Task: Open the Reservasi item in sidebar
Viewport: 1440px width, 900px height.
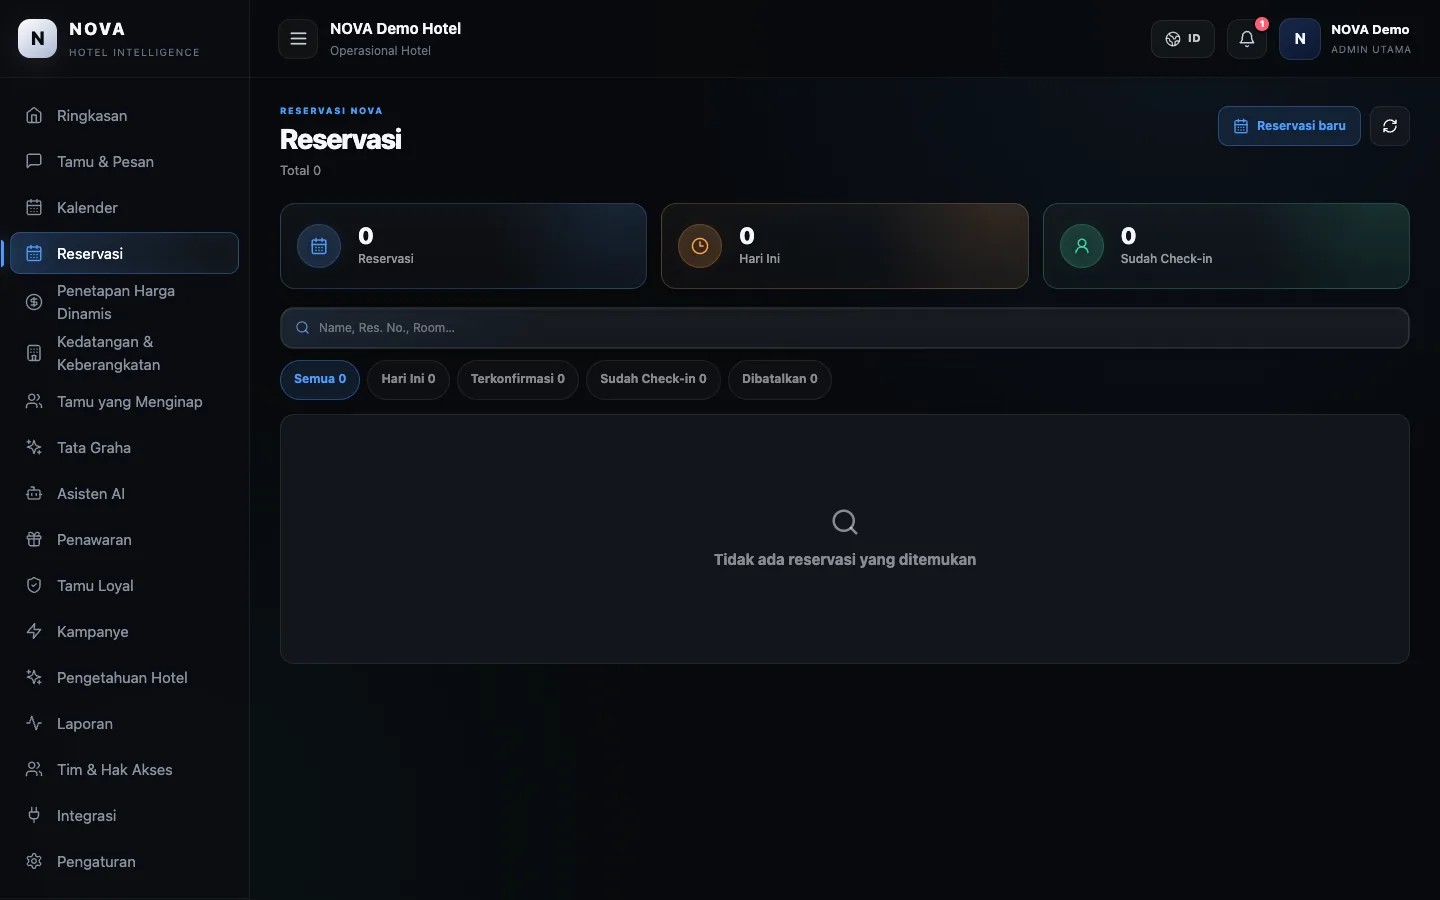Action: pyautogui.click(x=125, y=253)
